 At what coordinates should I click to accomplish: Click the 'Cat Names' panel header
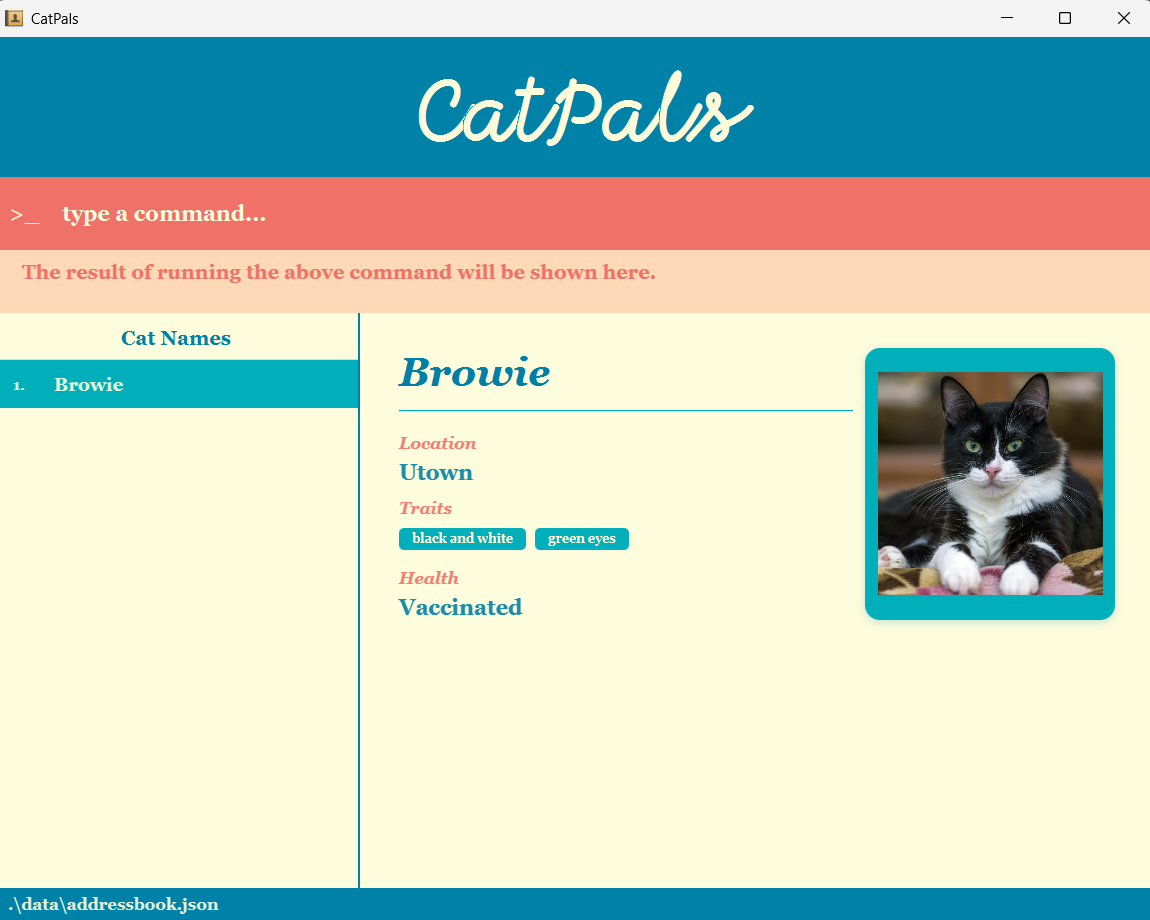point(176,337)
